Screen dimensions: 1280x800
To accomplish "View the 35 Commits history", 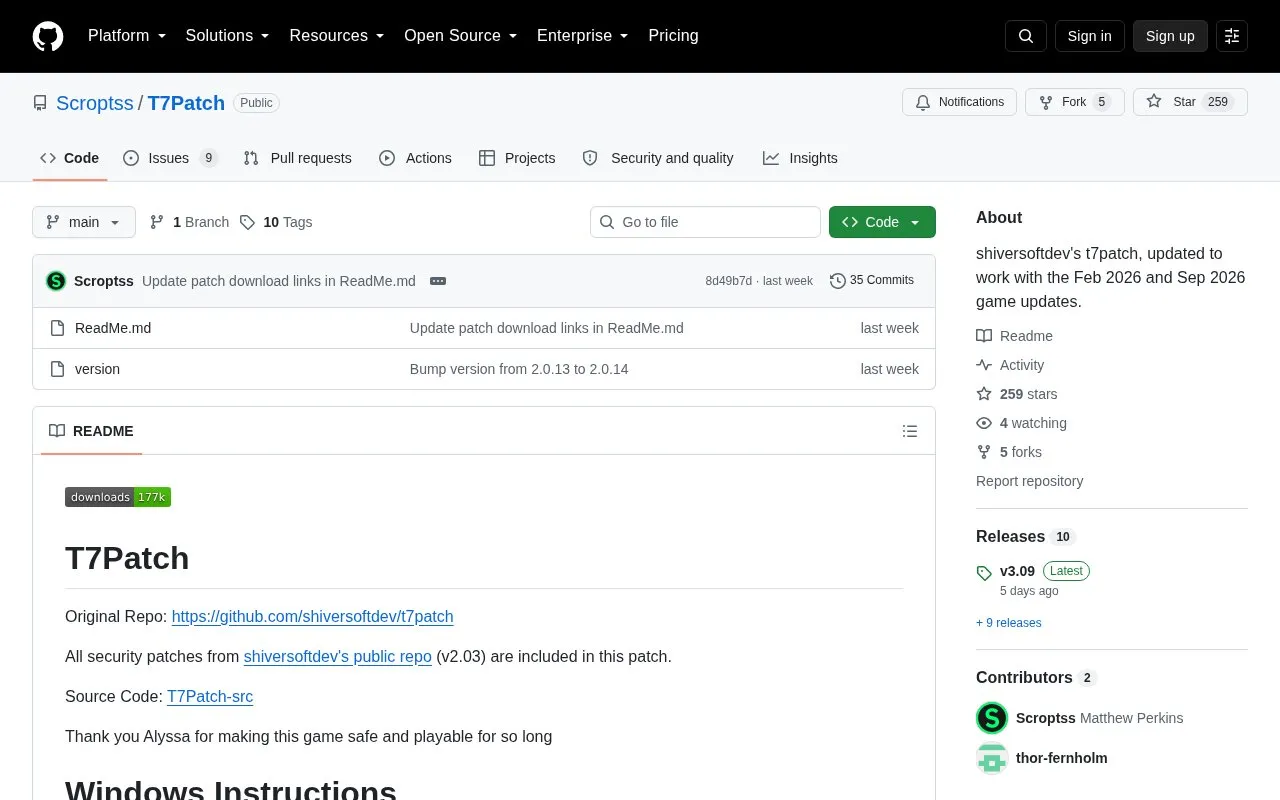I will click(872, 281).
